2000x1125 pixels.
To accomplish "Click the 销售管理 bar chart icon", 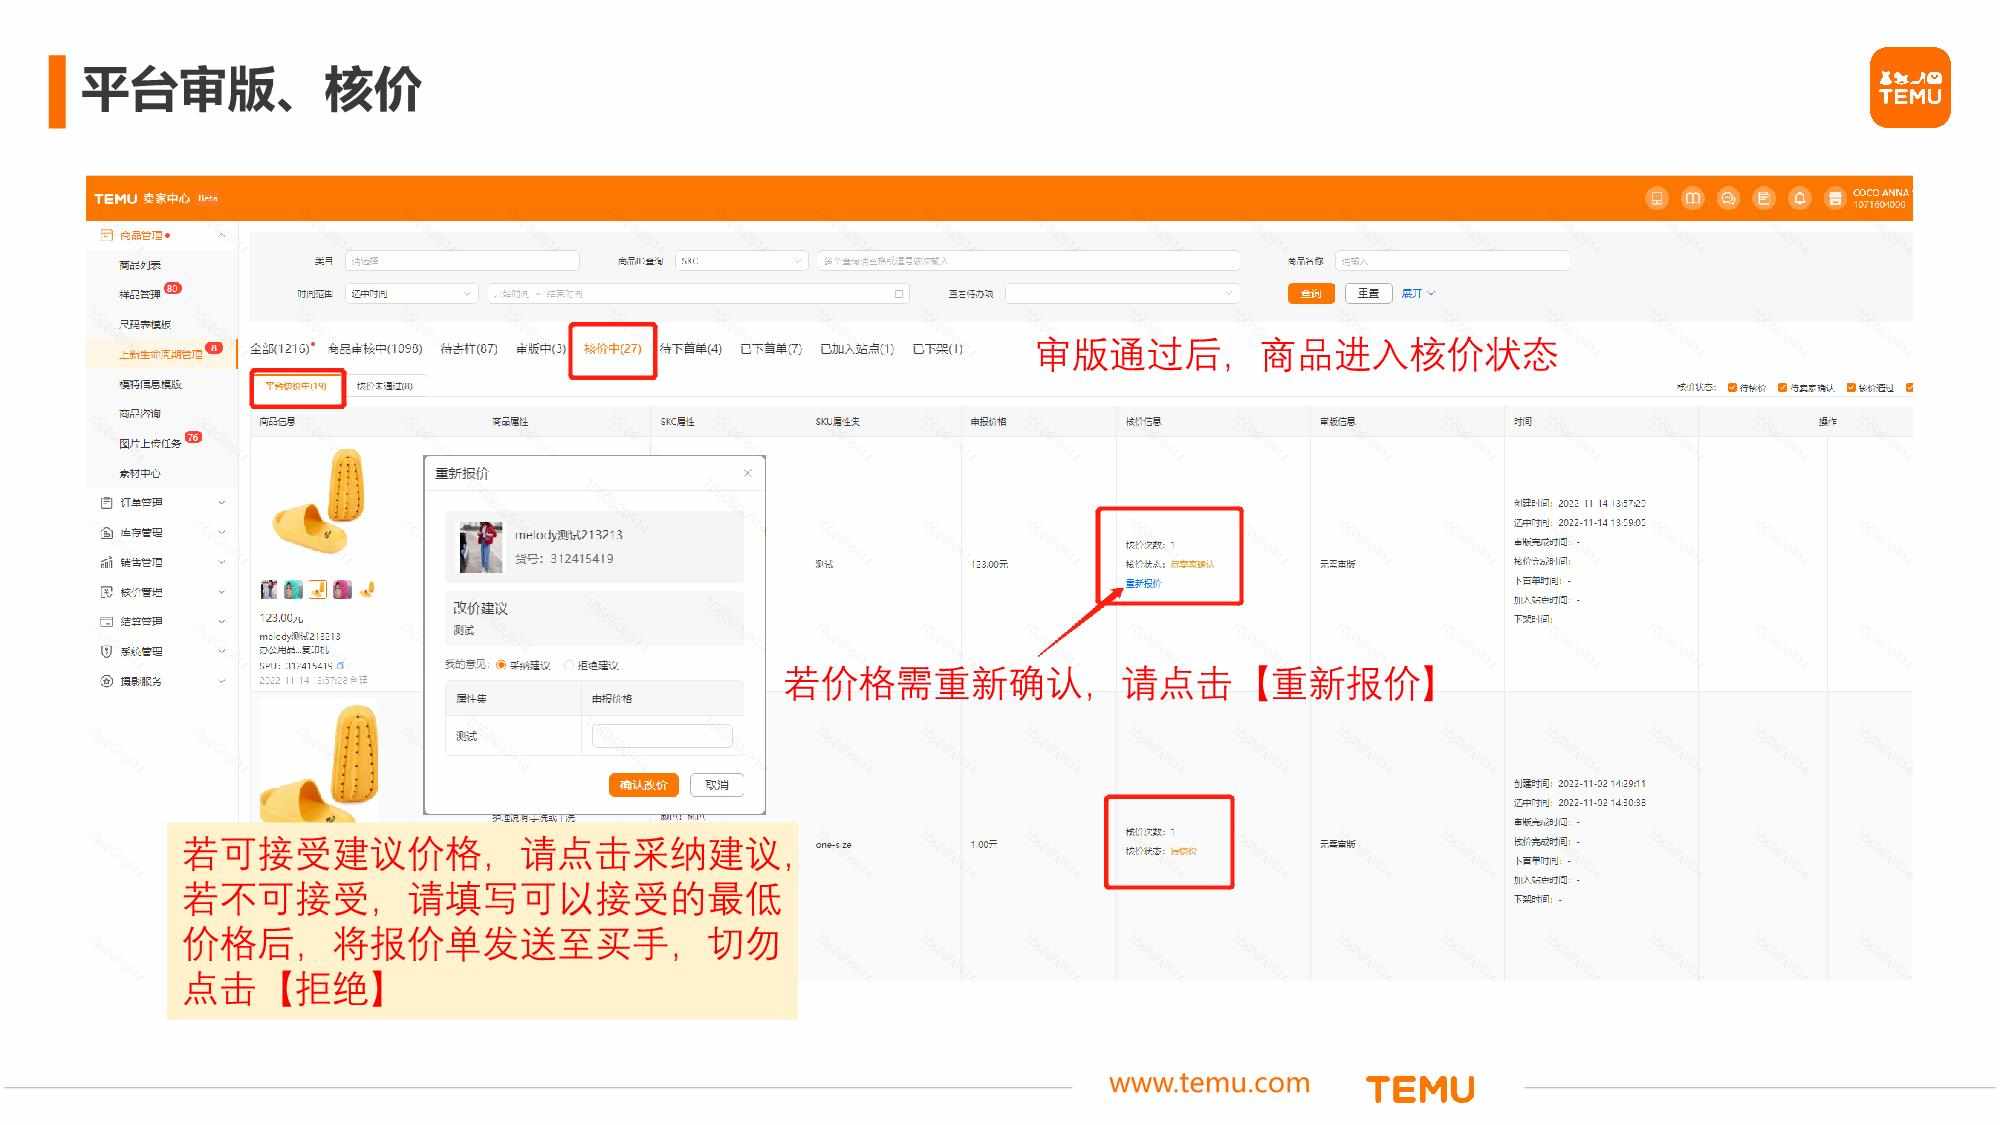I will click(x=107, y=562).
